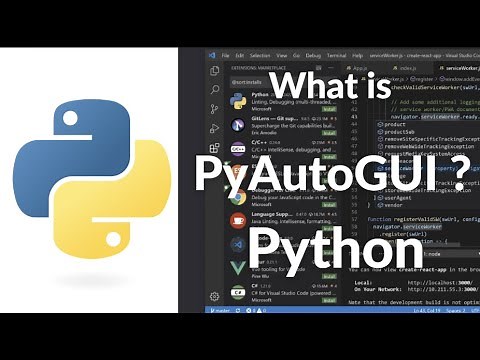Install the Python extension
The width and height of the screenshot is (480, 360).
(329, 109)
